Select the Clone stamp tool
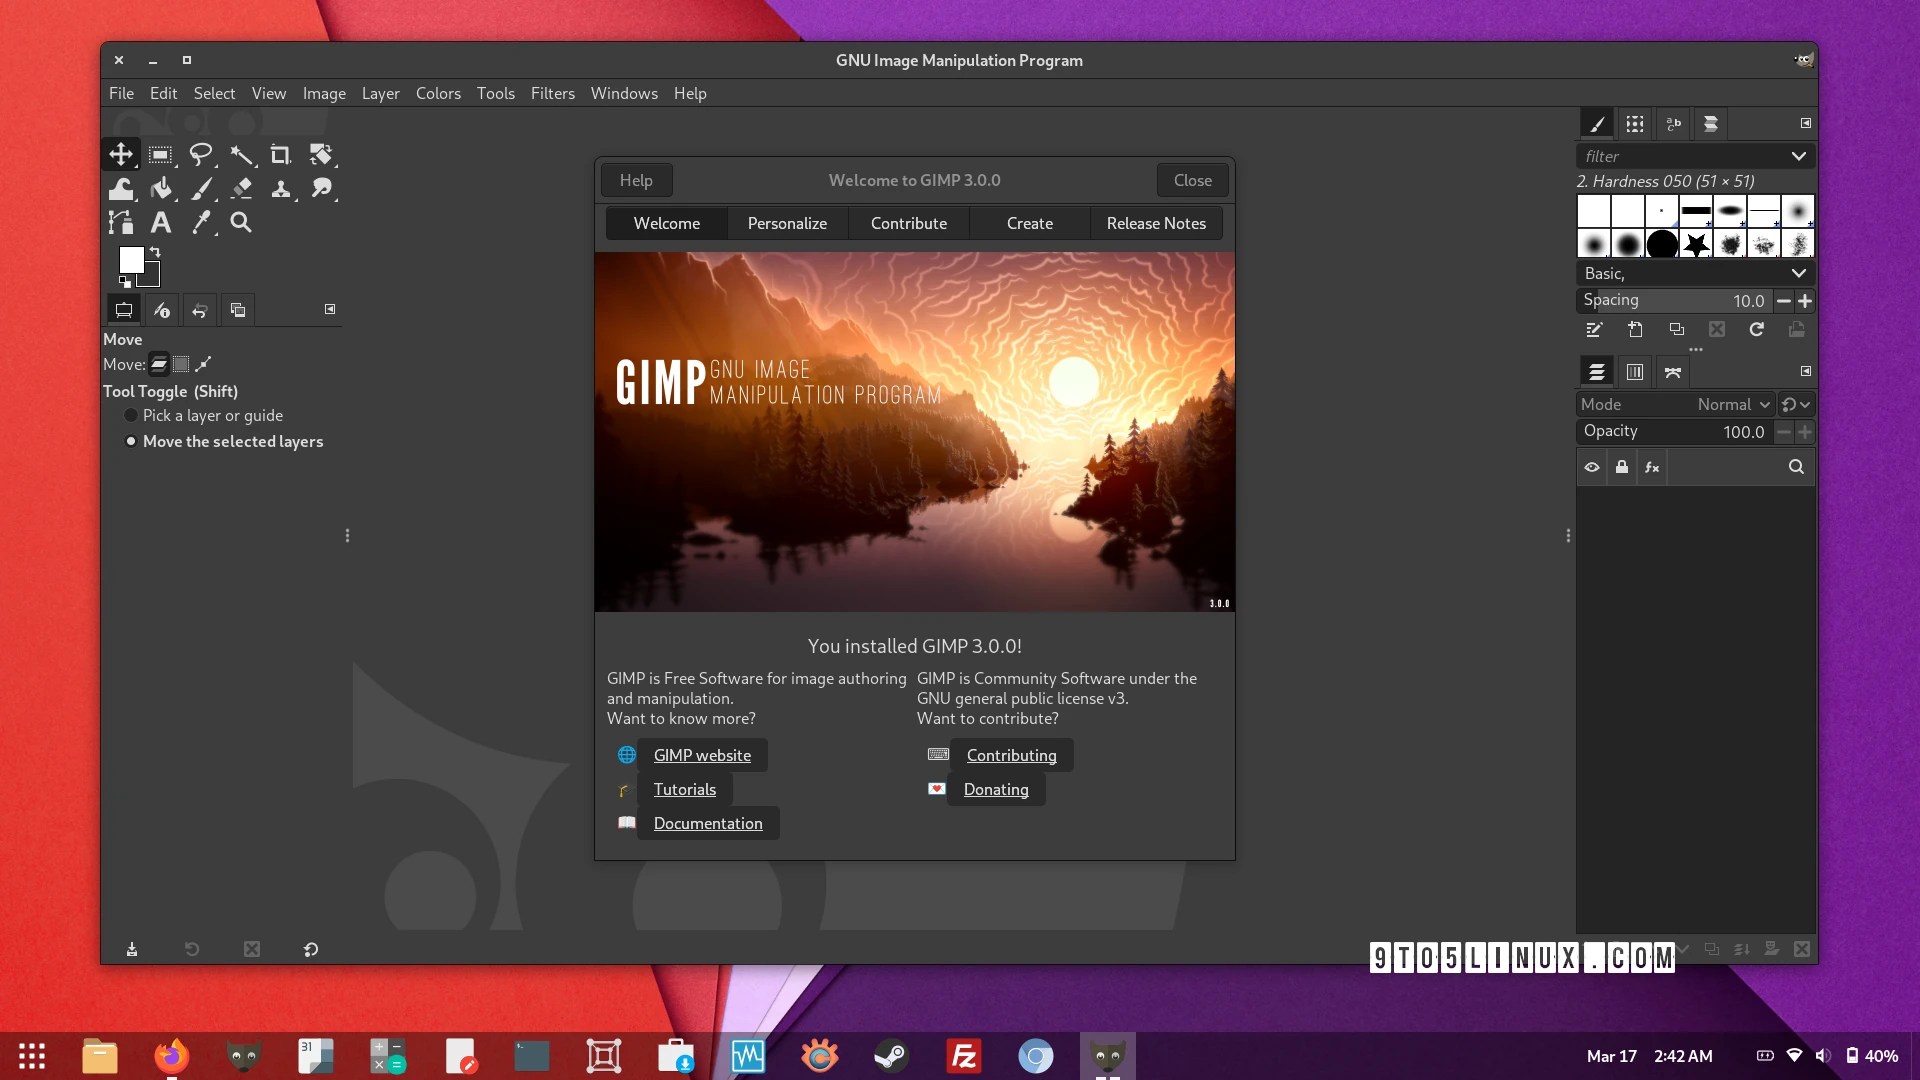Image resolution: width=1920 pixels, height=1080 pixels. pos(281,189)
